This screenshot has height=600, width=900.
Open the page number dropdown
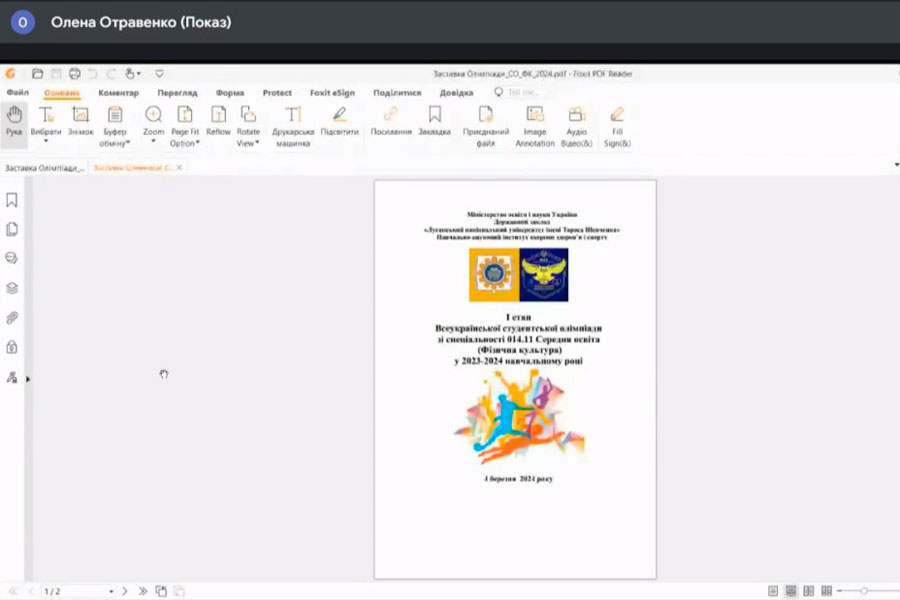pyautogui.click(x=111, y=591)
